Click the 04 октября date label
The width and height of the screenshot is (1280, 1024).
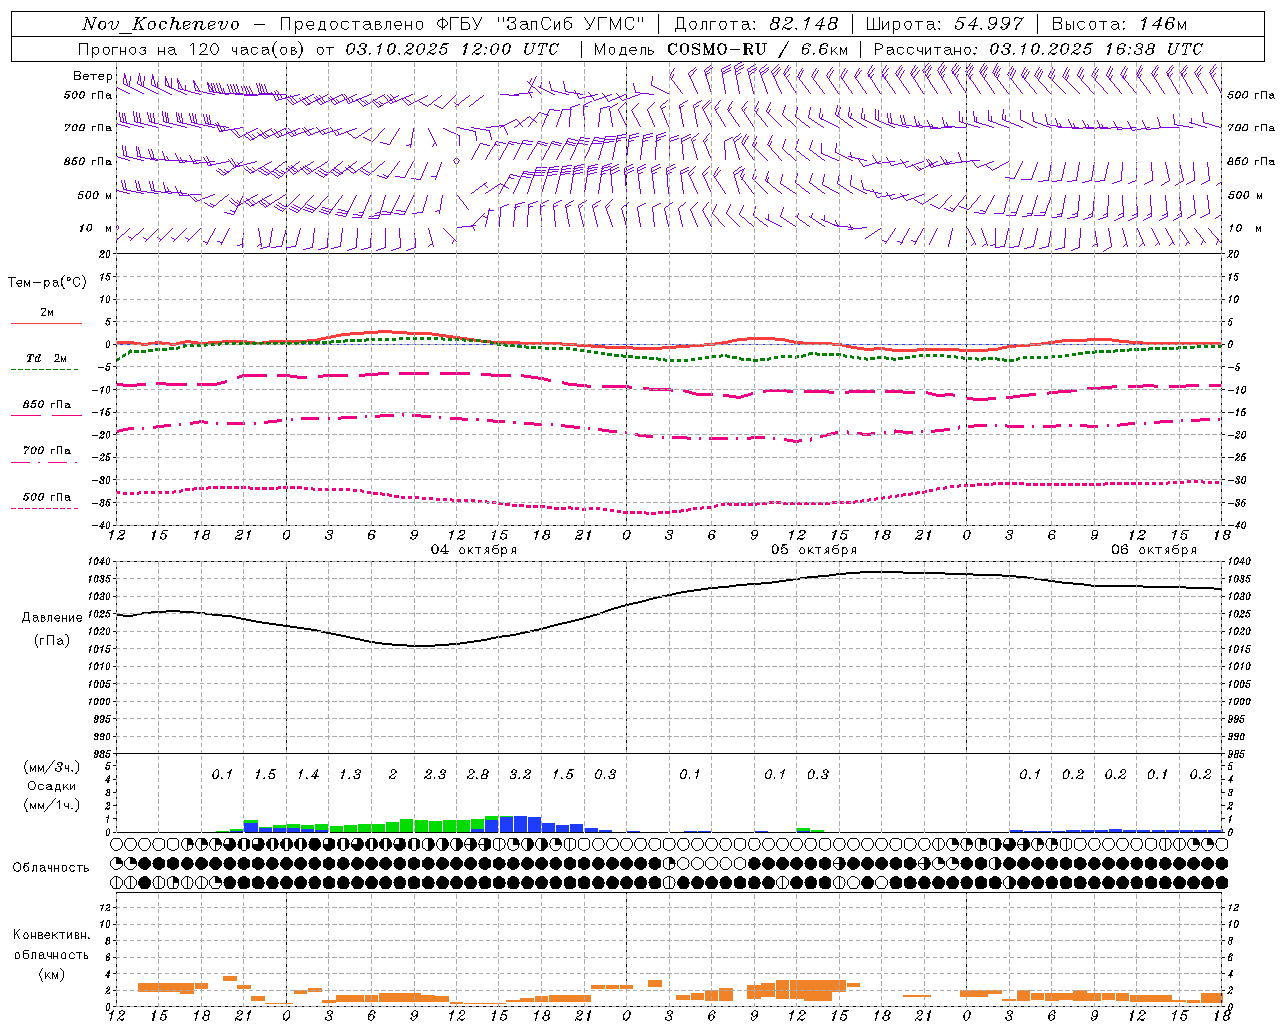(474, 550)
